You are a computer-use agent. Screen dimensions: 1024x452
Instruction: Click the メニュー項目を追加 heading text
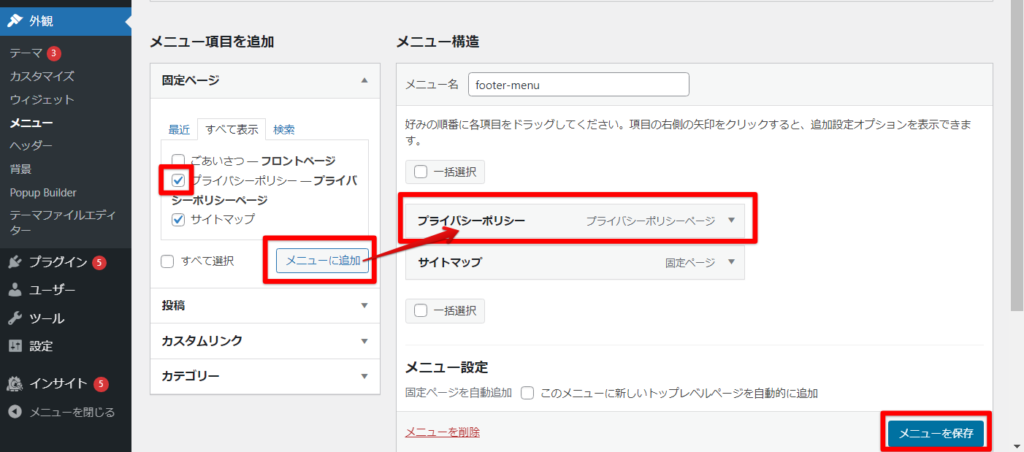[212, 42]
